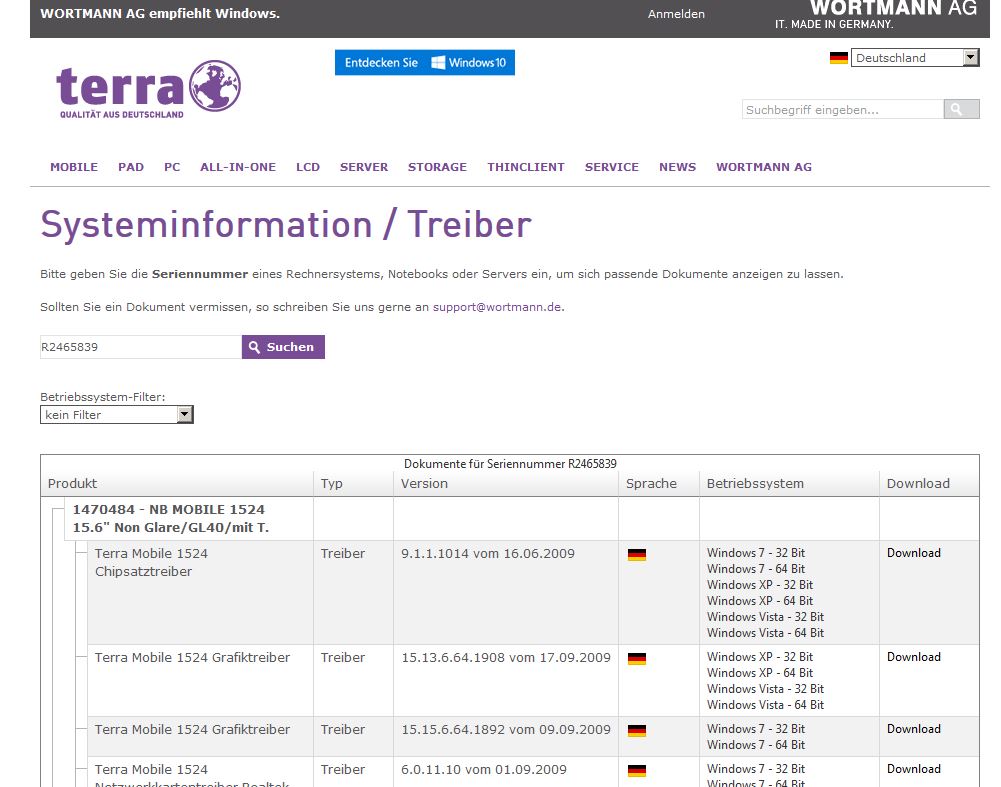The width and height of the screenshot is (1001, 787).
Task: Open the Deutschland country dropdown
Action: (x=915, y=58)
